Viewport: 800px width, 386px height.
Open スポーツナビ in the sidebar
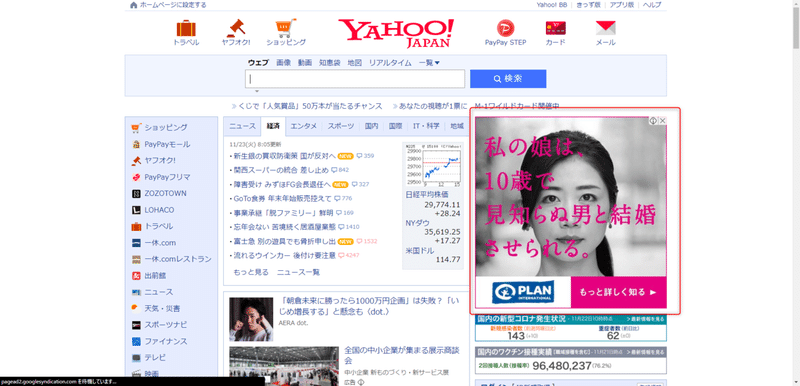click(x=165, y=325)
